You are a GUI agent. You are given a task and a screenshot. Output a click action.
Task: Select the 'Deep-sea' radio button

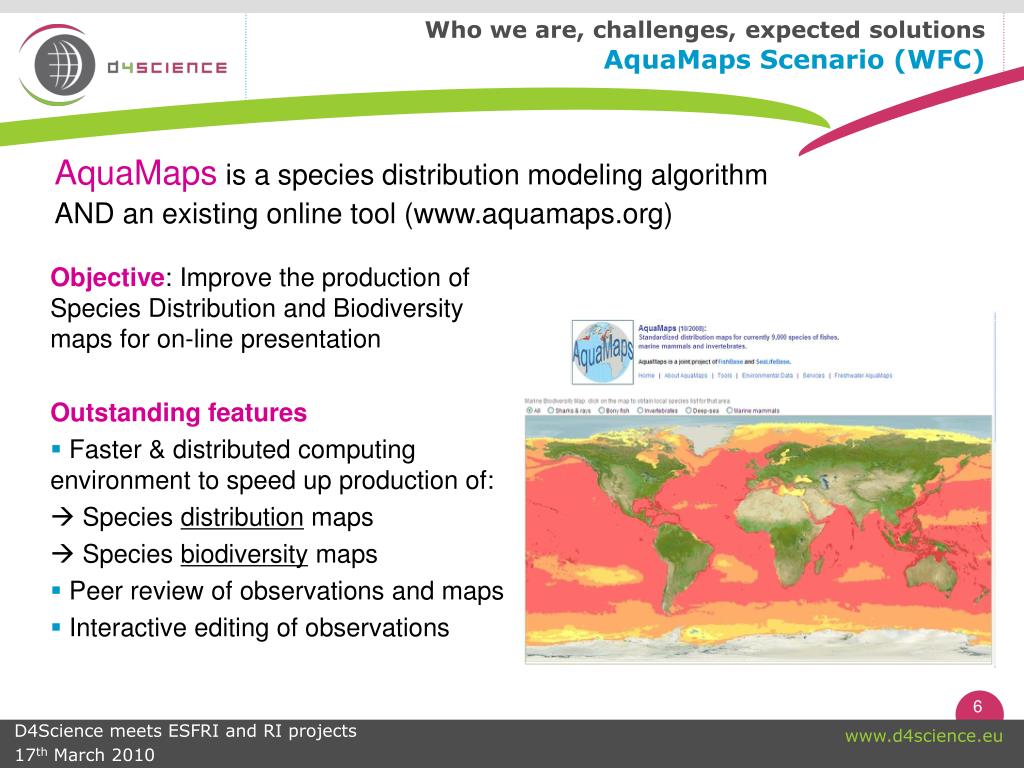(689, 411)
